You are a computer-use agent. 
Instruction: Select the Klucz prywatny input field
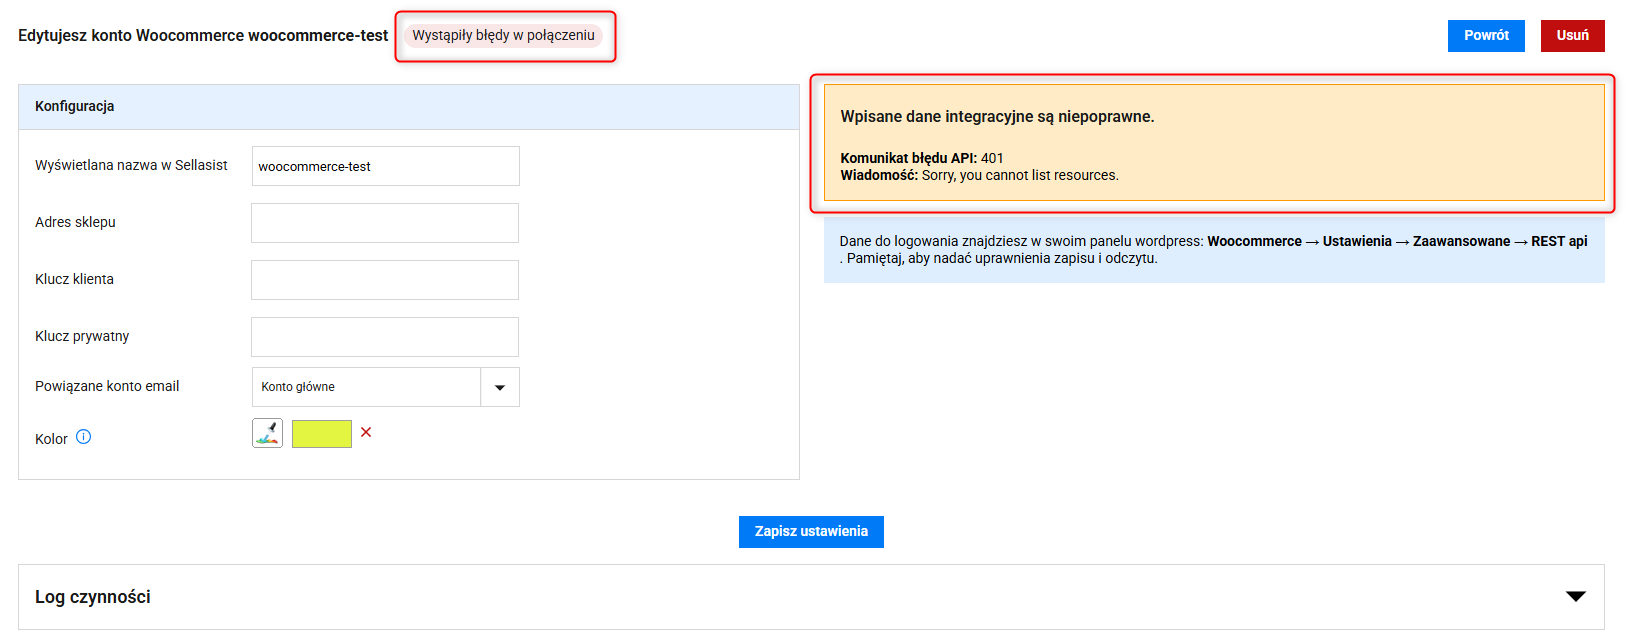point(385,337)
